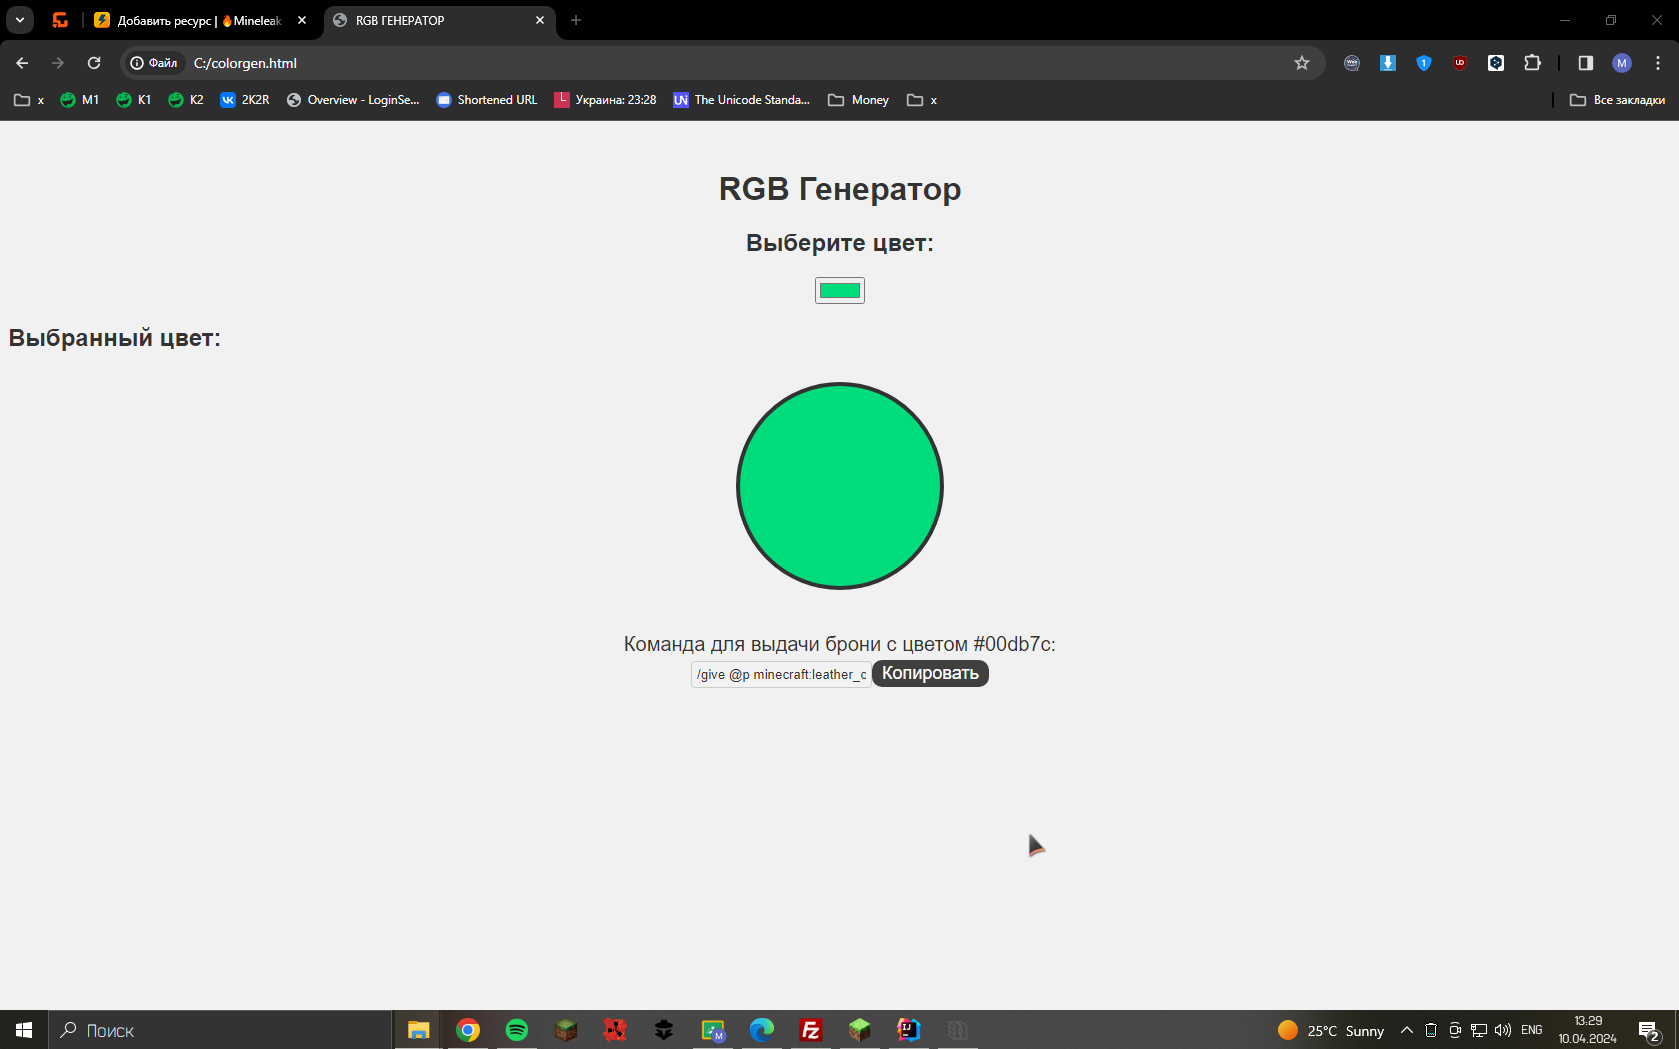Screen dimensions: 1679x1049
Task: Launch Spotify from the taskbar
Action: tap(517, 1030)
